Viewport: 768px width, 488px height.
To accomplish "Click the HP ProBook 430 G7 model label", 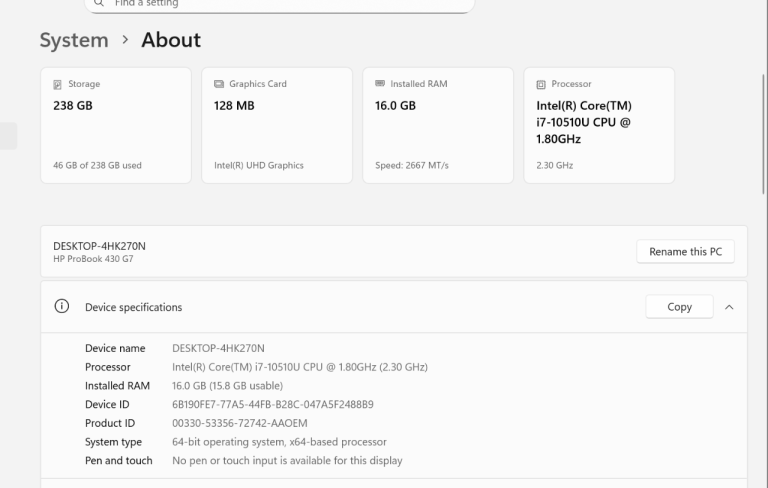I will (x=94, y=259).
